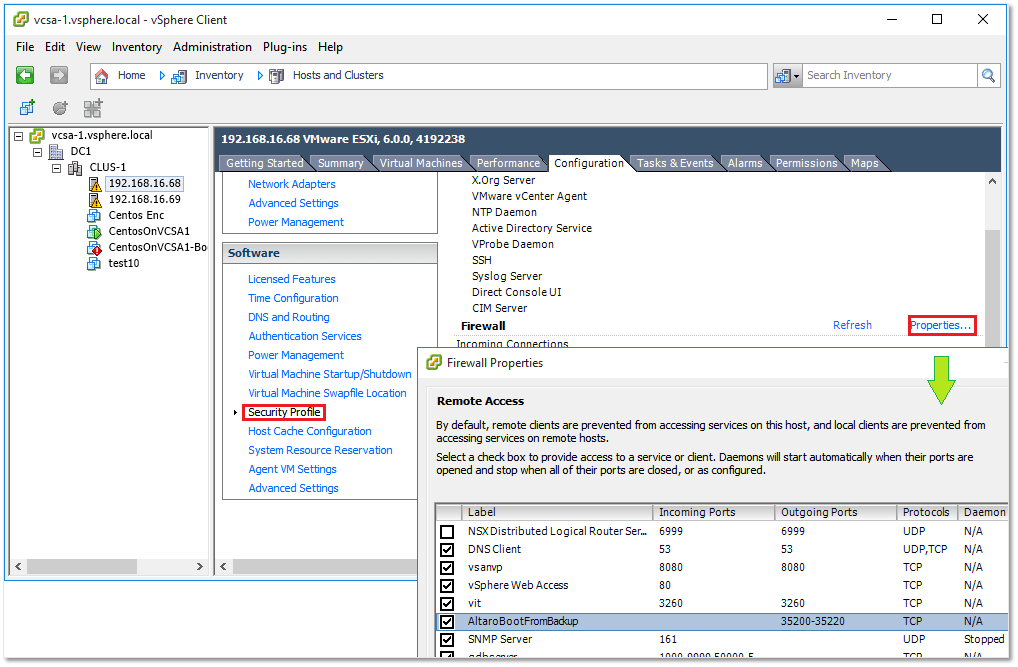The image size is (1018, 667).
Task: Click the Hosts and Clusters breadcrumb arrow
Action: (x=260, y=76)
